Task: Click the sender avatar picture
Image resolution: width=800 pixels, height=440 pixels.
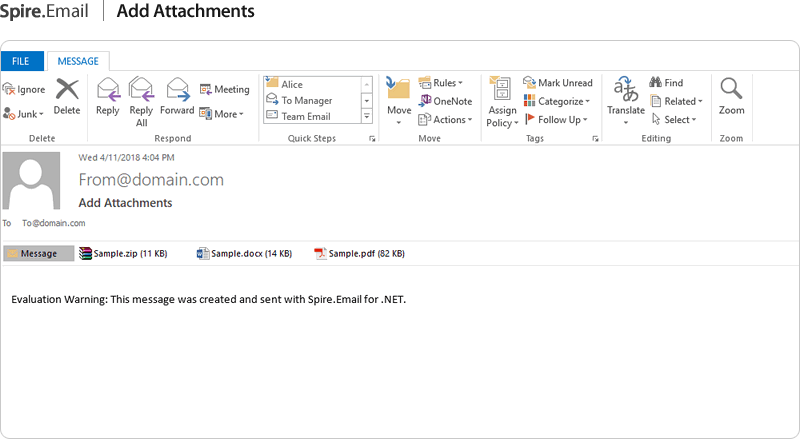Action: [x=37, y=181]
